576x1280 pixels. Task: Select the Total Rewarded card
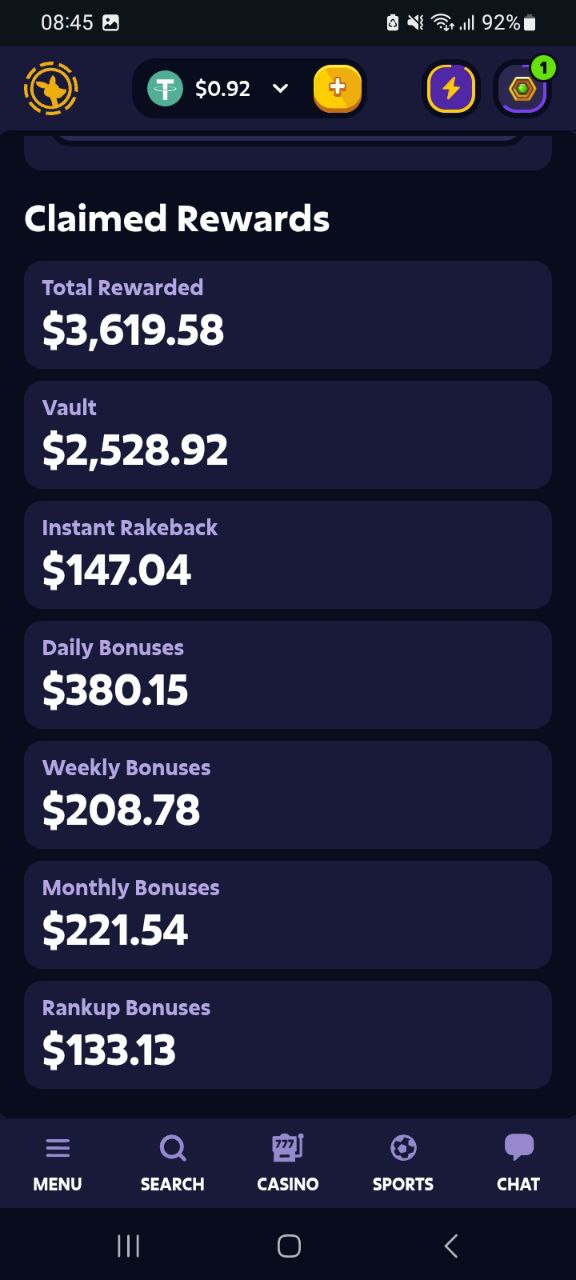pyautogui.click(x=288, y=315)
